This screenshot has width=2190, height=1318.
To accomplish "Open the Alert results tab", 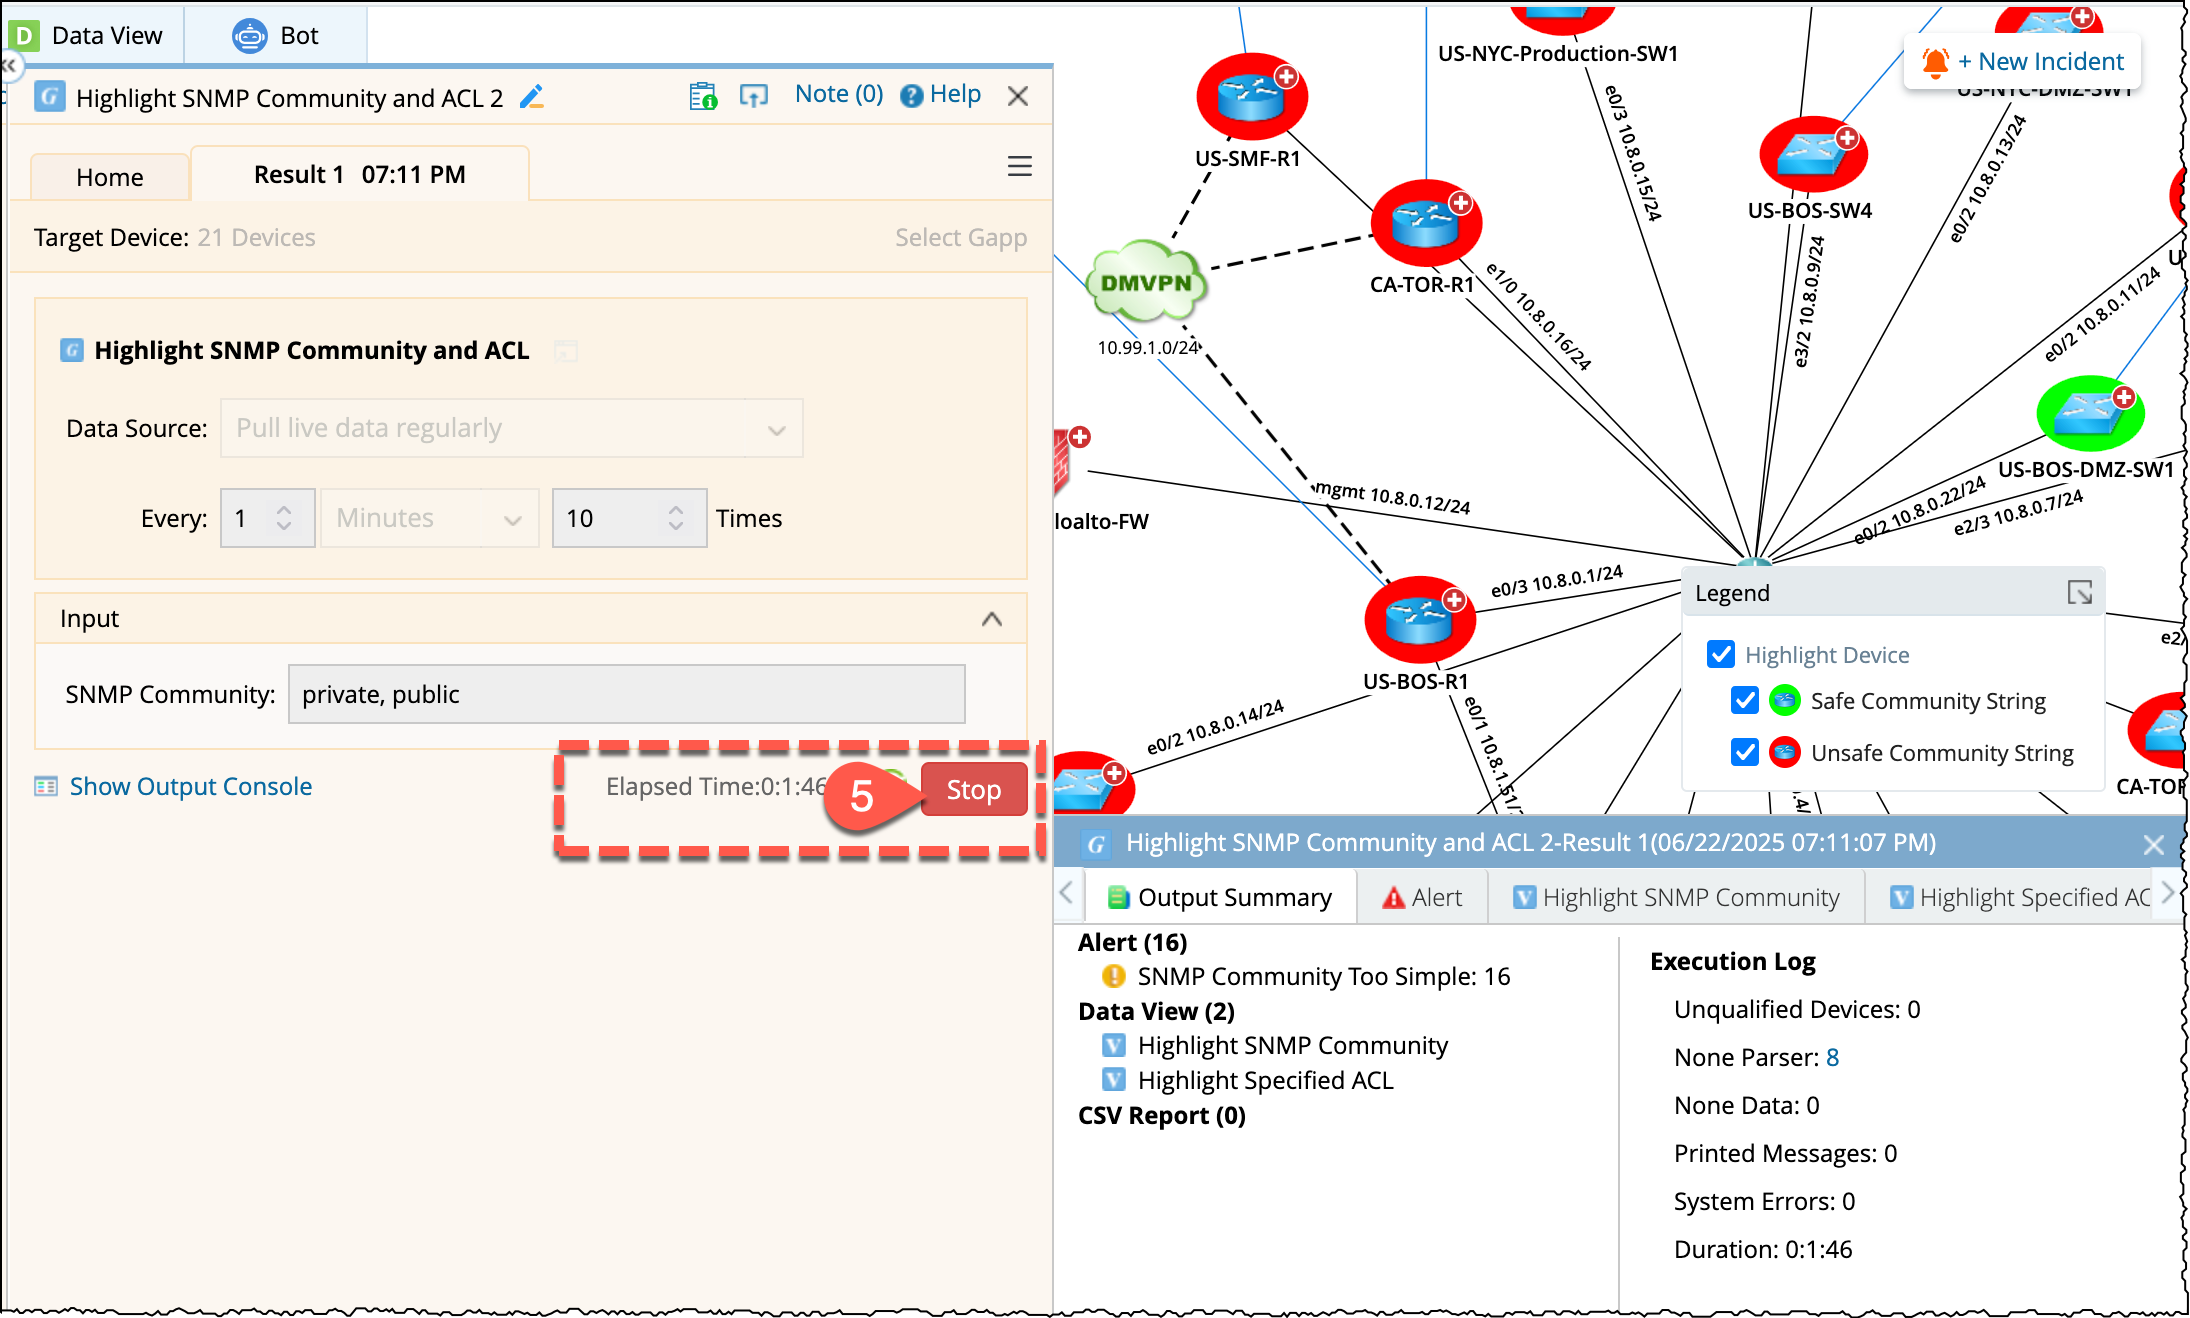I will (1422, 897).
